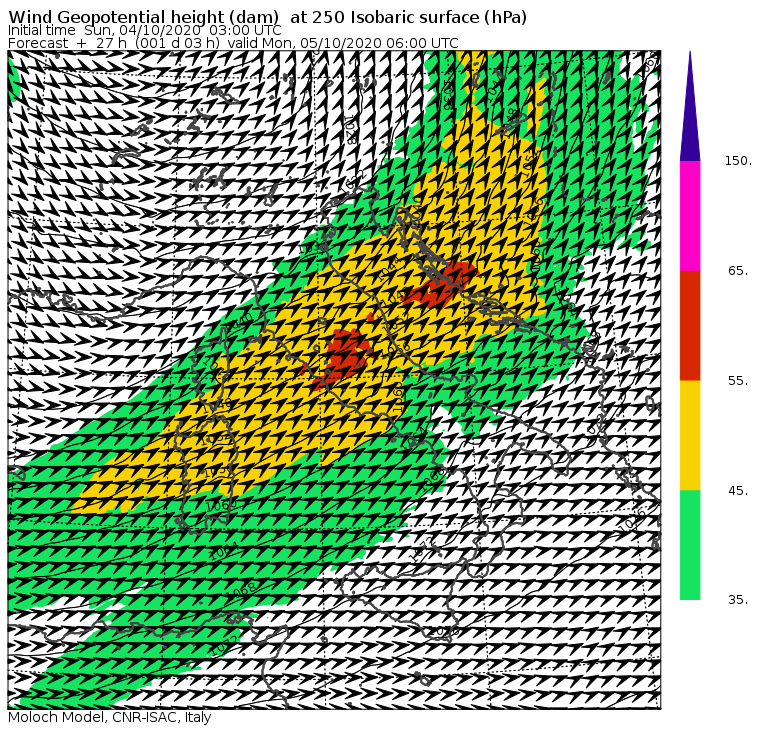Click the contour label "1028" near the top
Viewport: 760px width, 731px height.
[350, 131]
